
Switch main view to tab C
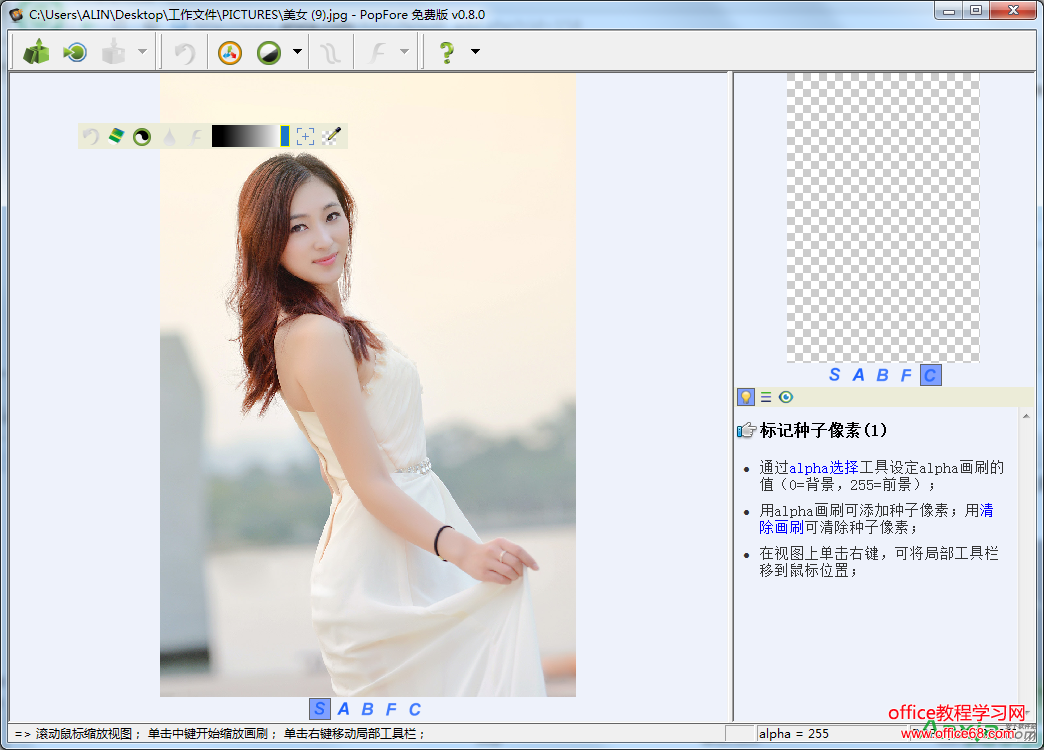(415, 709)
